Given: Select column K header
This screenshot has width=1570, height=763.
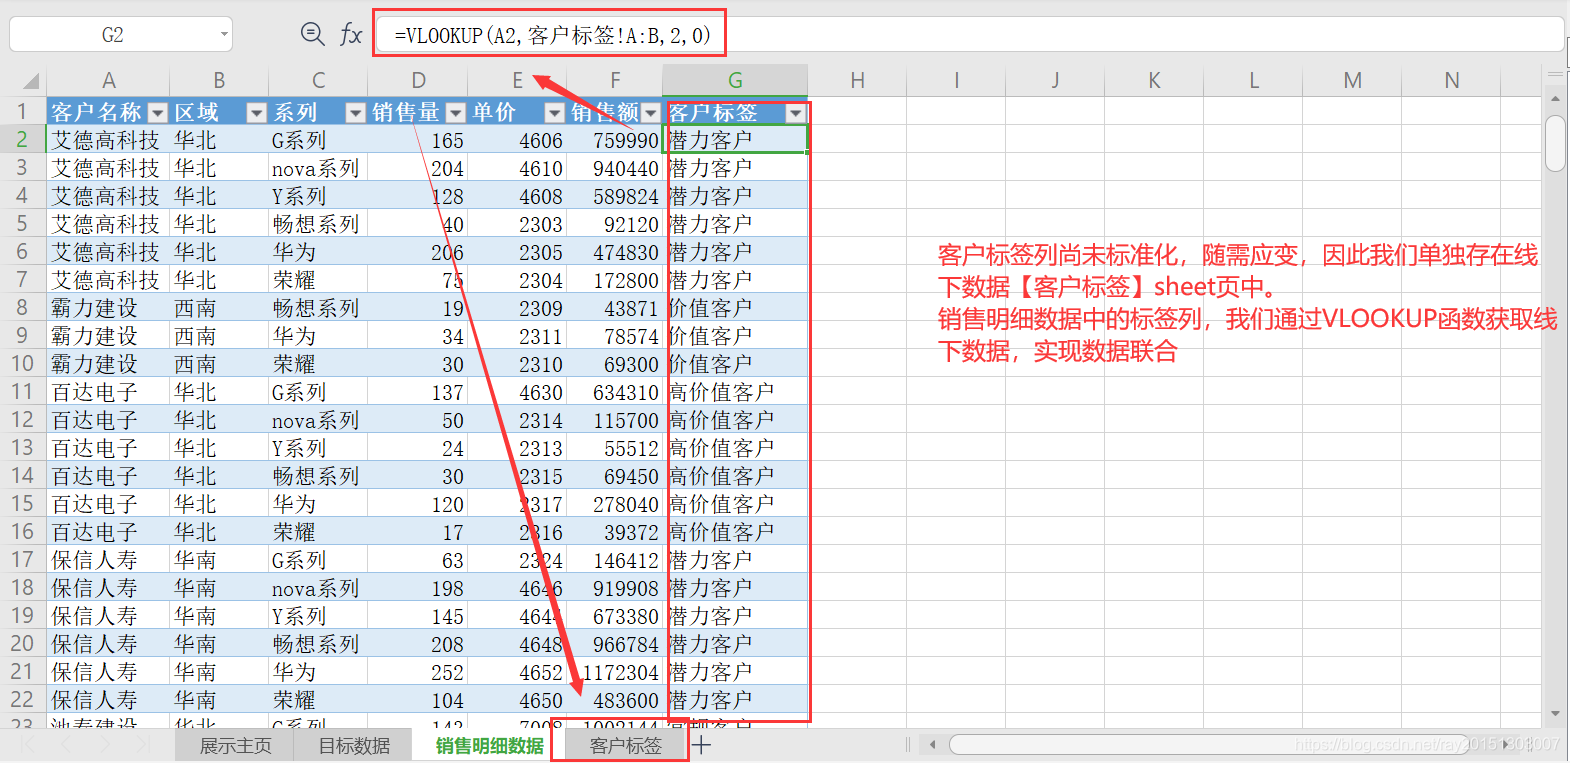Looking at the screenshot, I should pyautogui.click(x=1154, y=80).
